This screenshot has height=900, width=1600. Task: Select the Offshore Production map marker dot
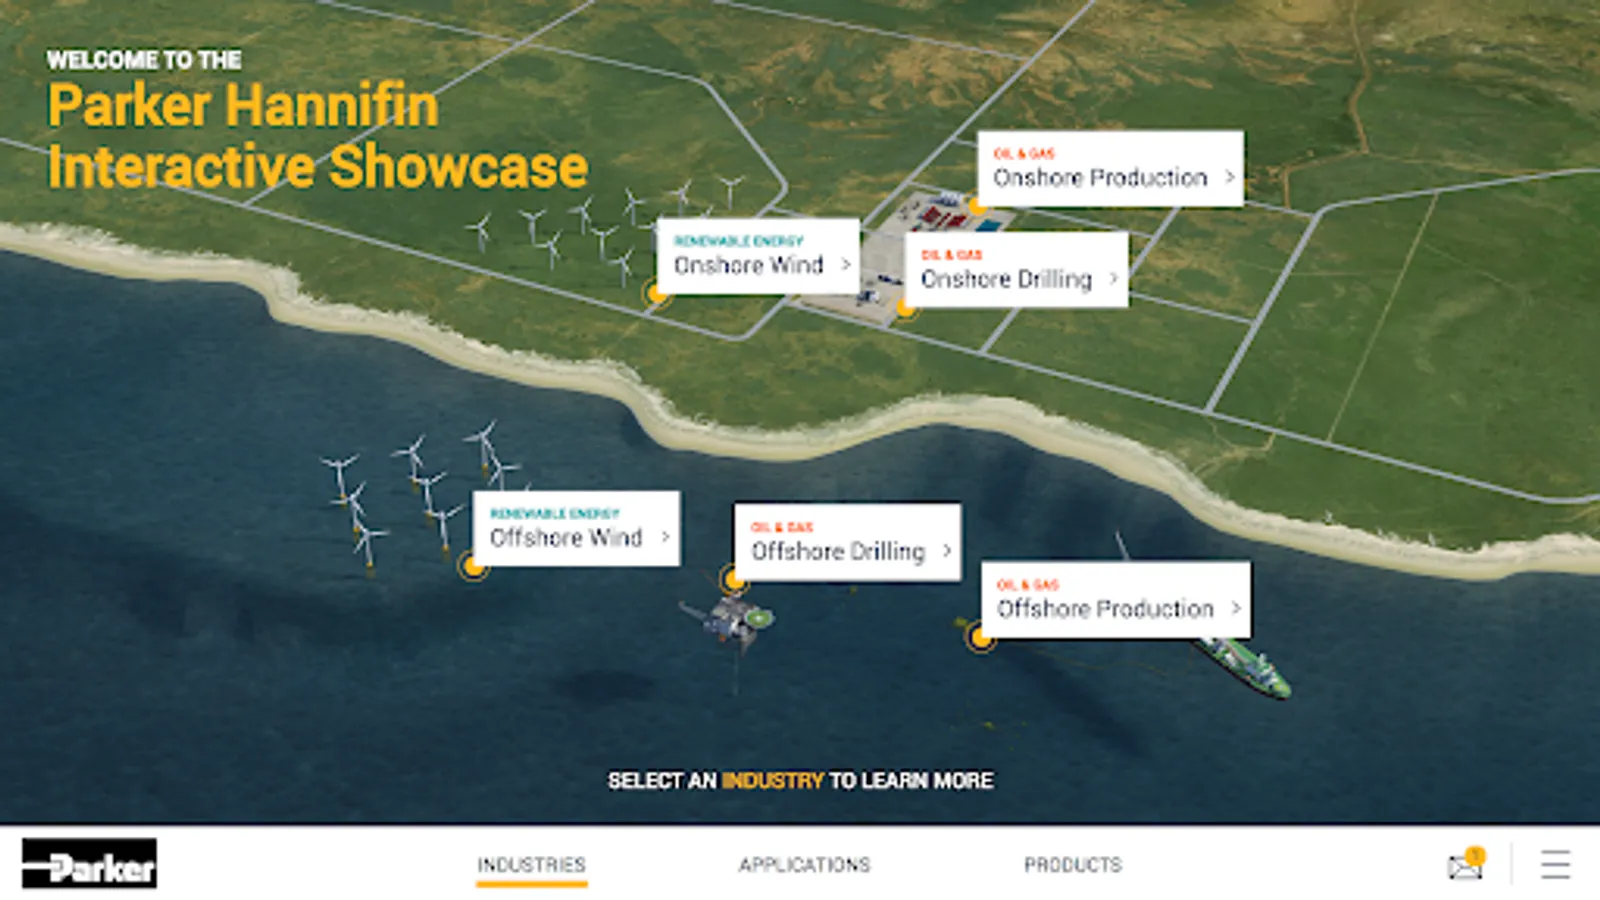click(x=980, y=637)
